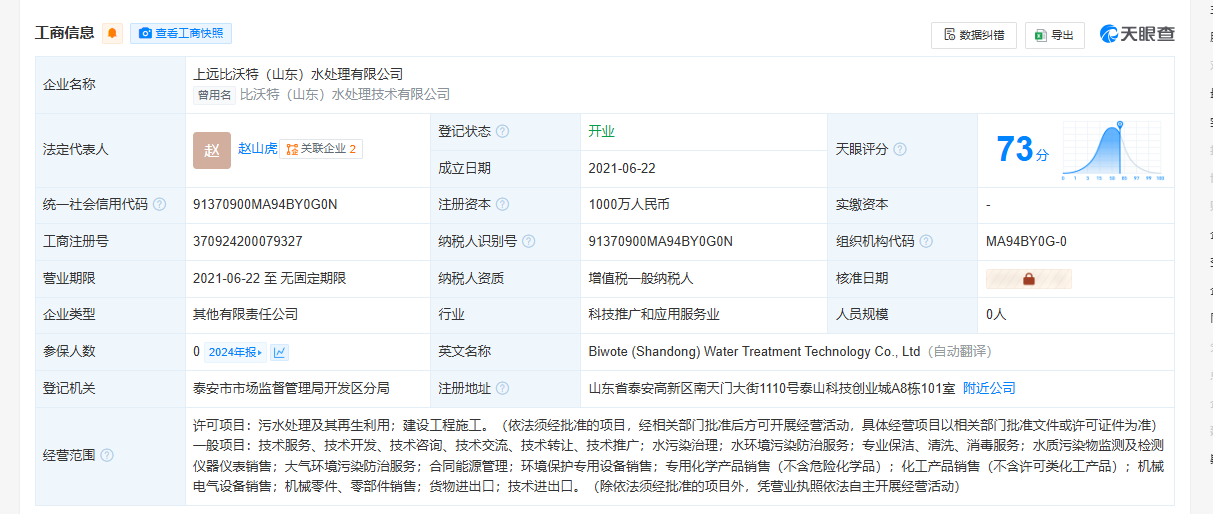The height and width of the screenshot is (514, 1213).
Task: Click former name 比沃特（山东）水处理技术有限公司
Action: (345, 94)
